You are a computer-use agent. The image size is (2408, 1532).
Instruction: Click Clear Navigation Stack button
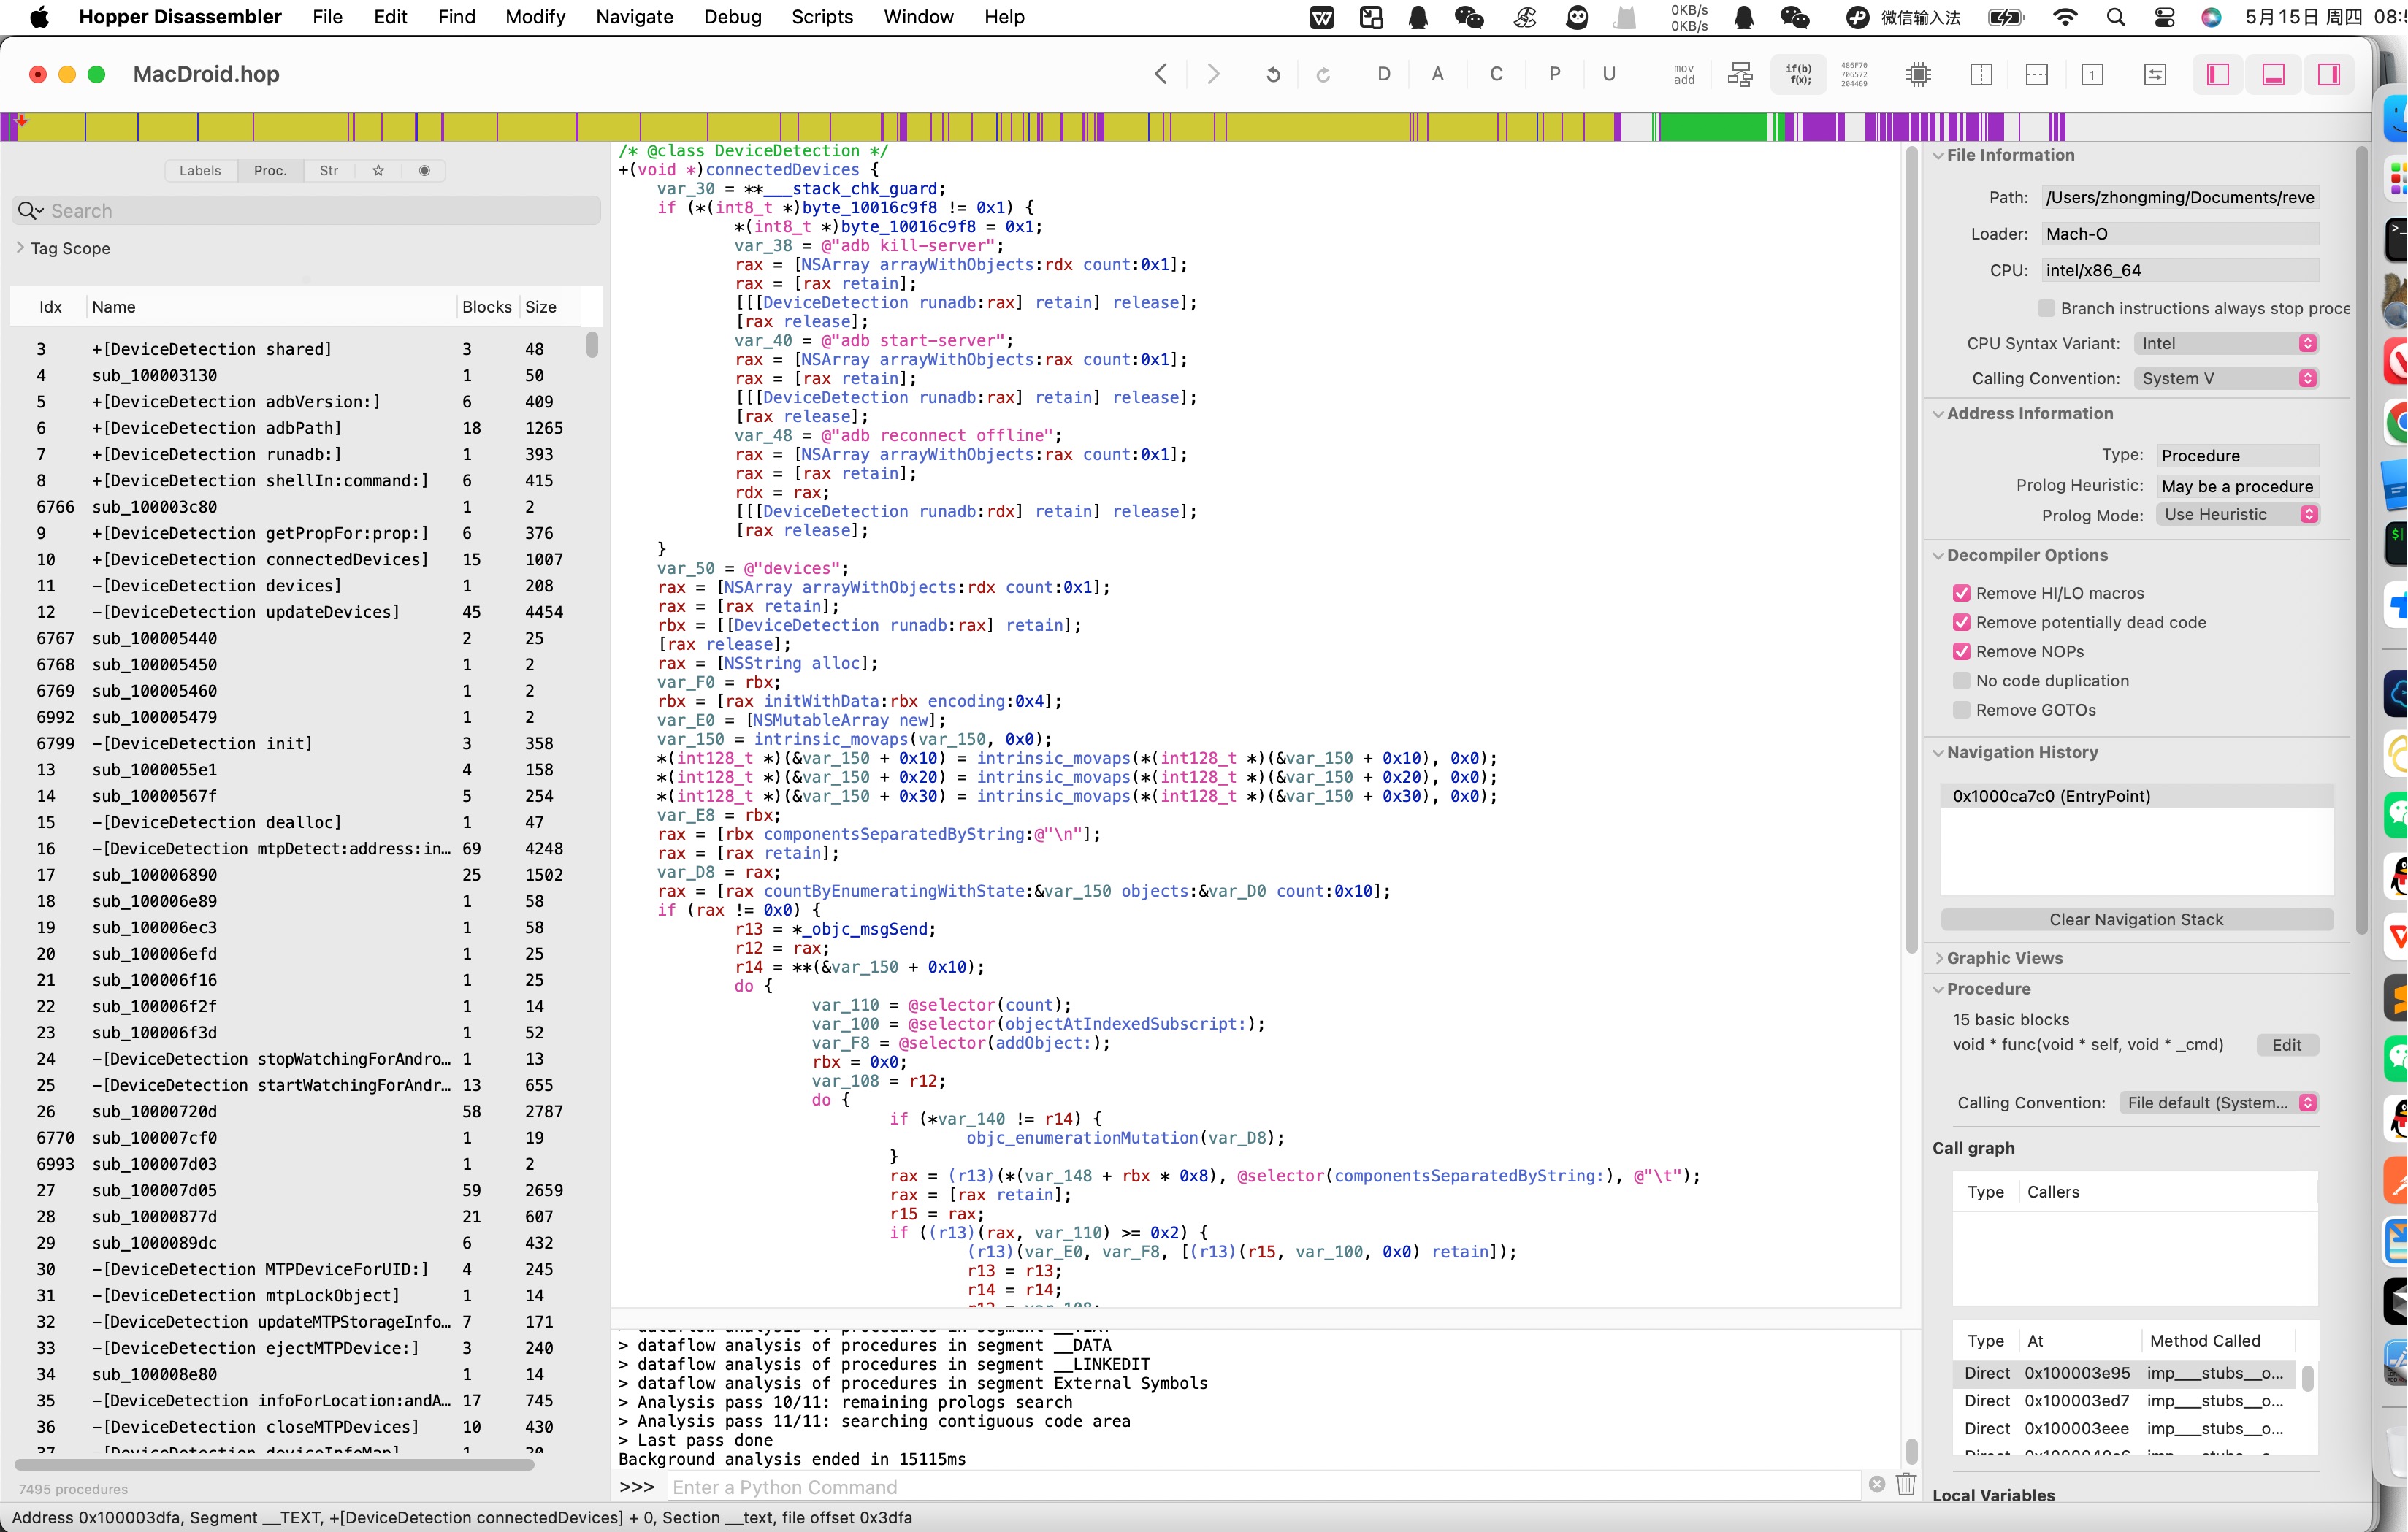pyautogui.click(x=2136, y=920)
